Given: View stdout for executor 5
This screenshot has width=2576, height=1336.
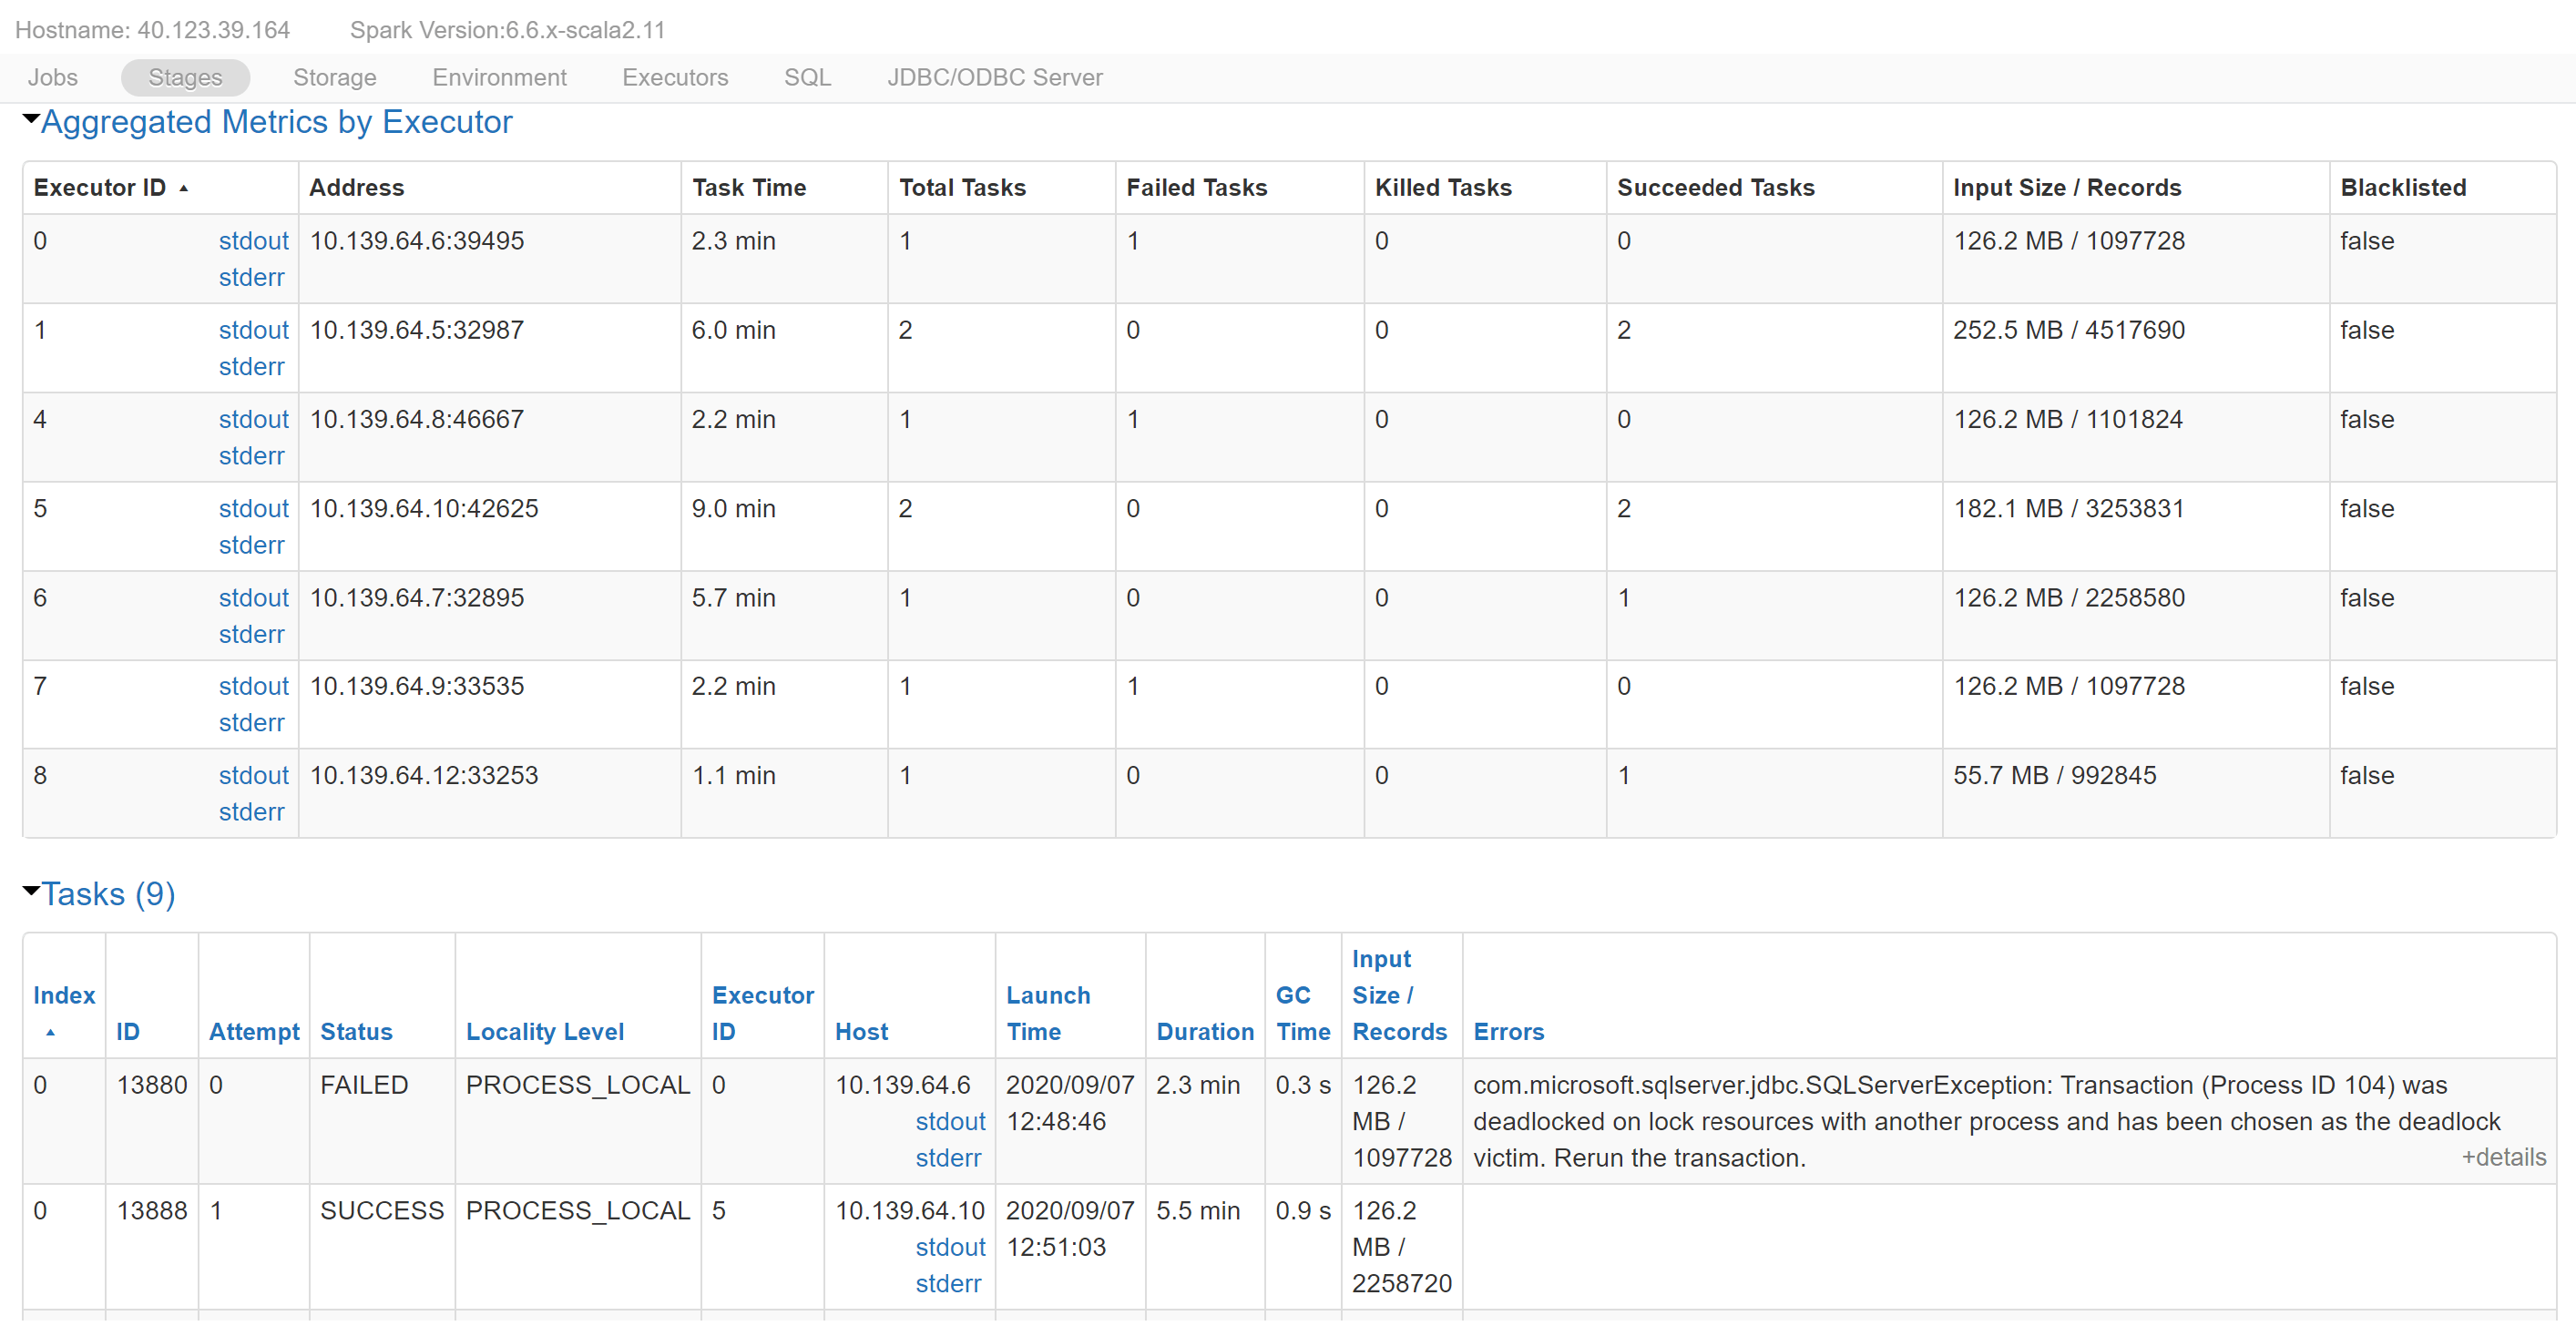Looking at the screenshot, I should point(252,508).
